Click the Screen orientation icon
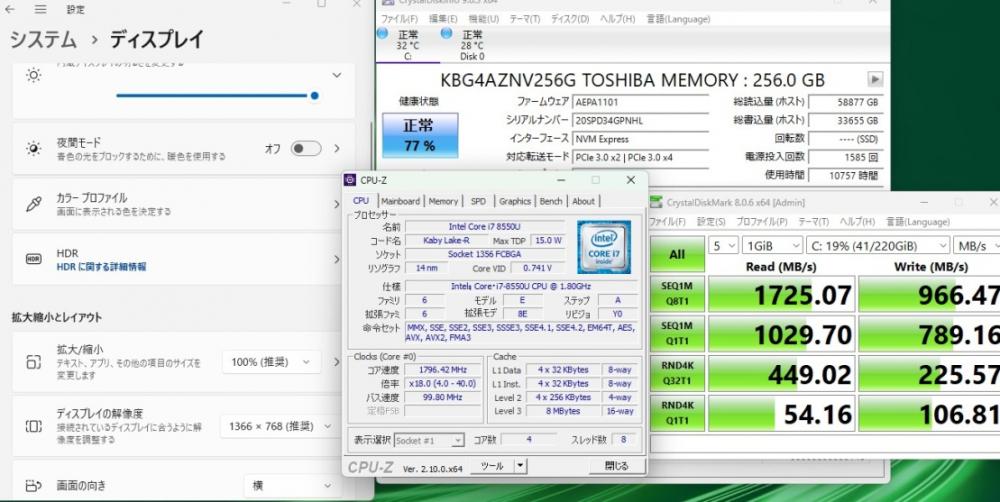This screenshot has height=502, width=1000. [x=34, y=486]
